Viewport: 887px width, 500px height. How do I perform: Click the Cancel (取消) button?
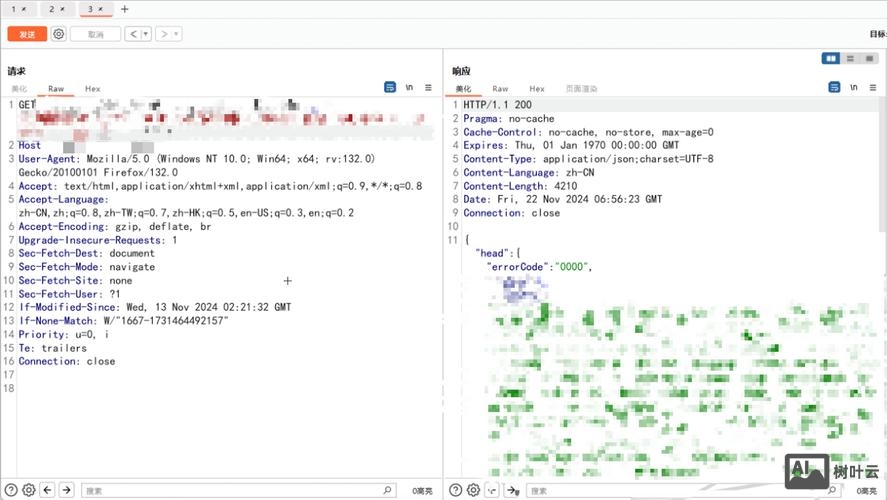pyautogui.click(x=96, y=34)
